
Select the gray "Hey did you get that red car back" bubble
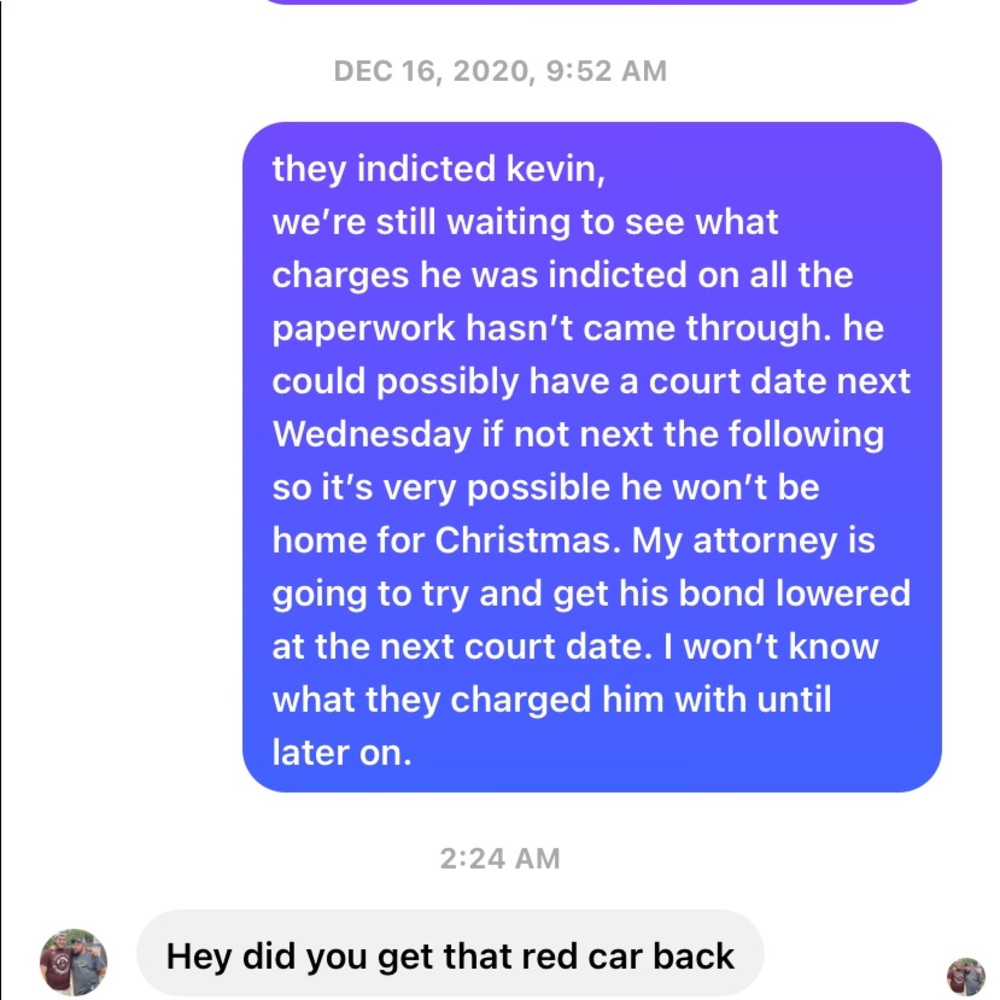pyautogui.click(x=450, y=954)
